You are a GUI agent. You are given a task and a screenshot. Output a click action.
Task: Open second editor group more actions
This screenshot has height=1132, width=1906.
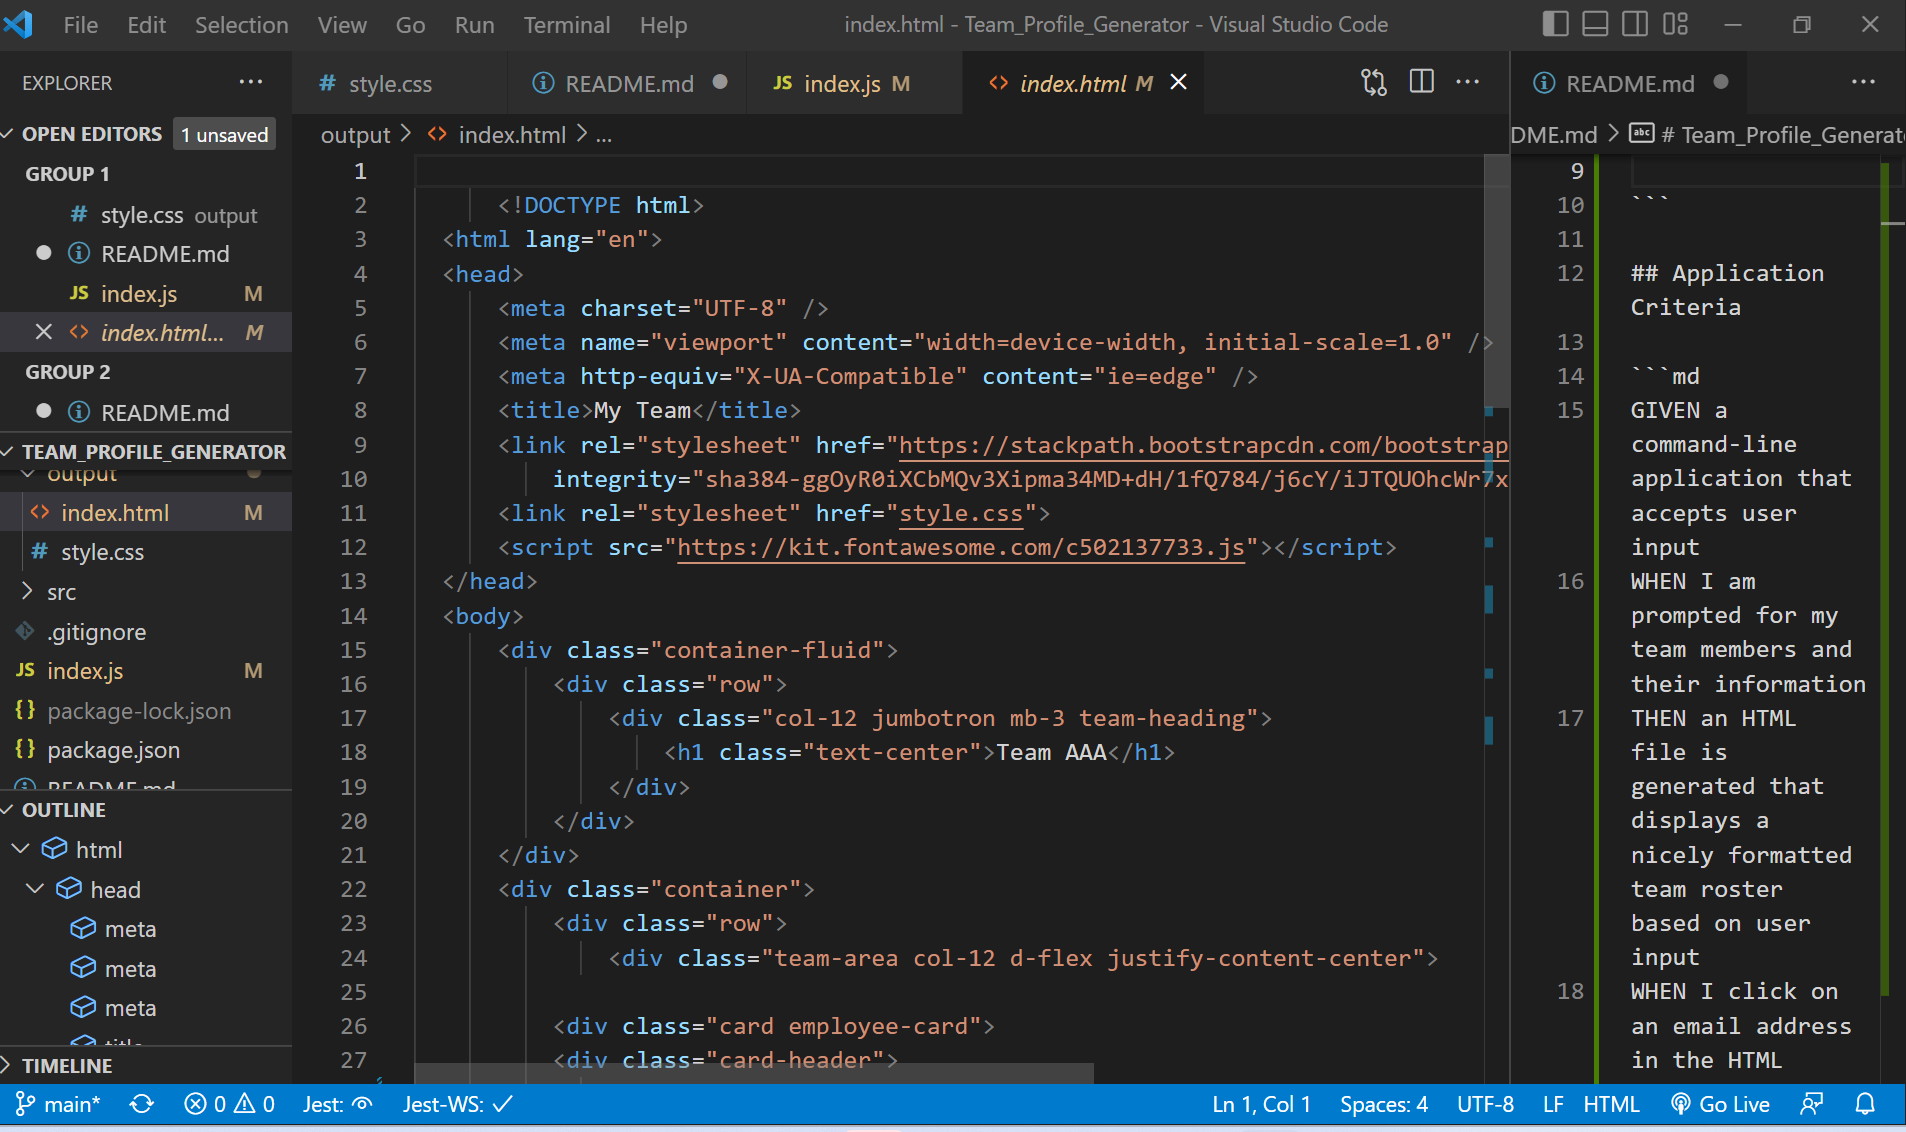click(x=1863, y=82)
